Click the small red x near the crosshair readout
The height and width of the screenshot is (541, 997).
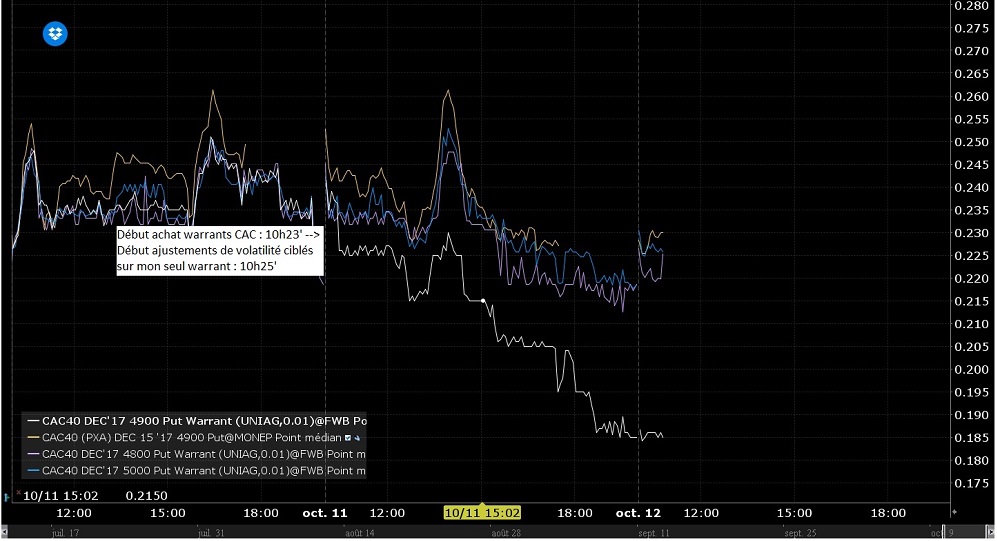tap(18, 492)
